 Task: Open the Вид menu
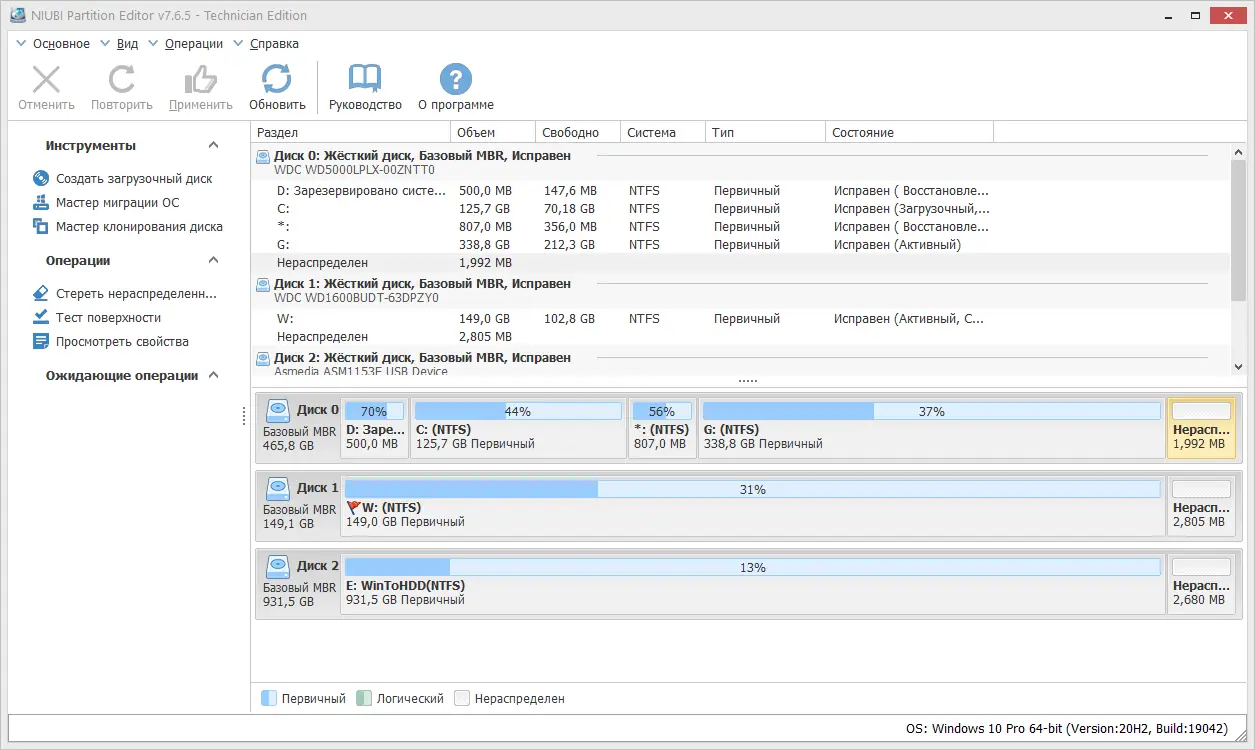point(127,43)
